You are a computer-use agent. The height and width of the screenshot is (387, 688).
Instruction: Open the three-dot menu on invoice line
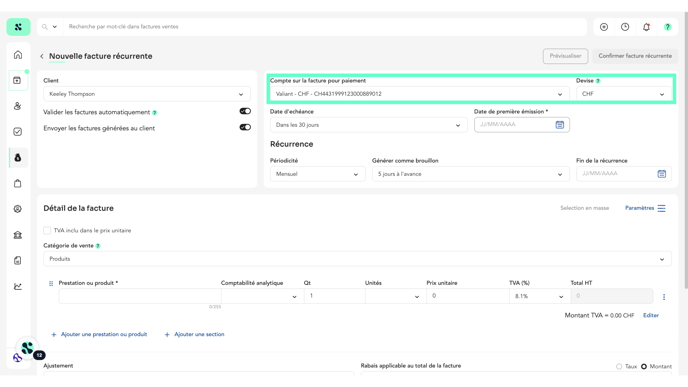coord(664,297)
